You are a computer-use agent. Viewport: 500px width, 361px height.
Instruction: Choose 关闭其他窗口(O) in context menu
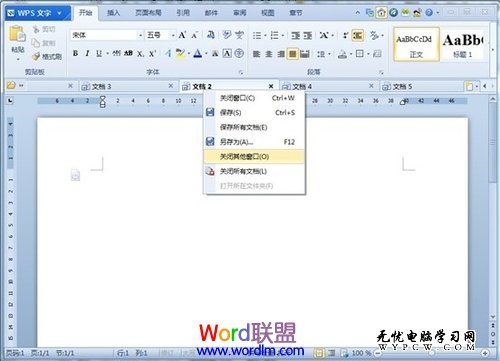pyautogui.click(x=255, y=156)
